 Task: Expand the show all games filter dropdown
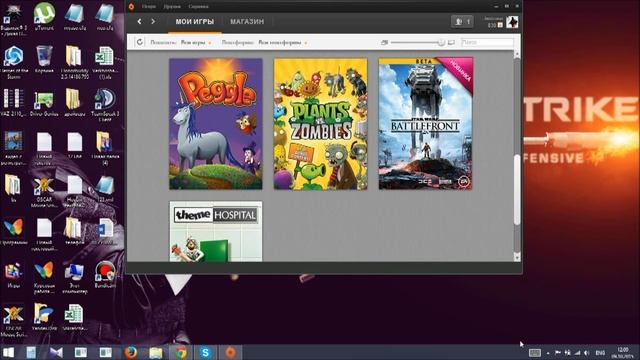(196, 42)
